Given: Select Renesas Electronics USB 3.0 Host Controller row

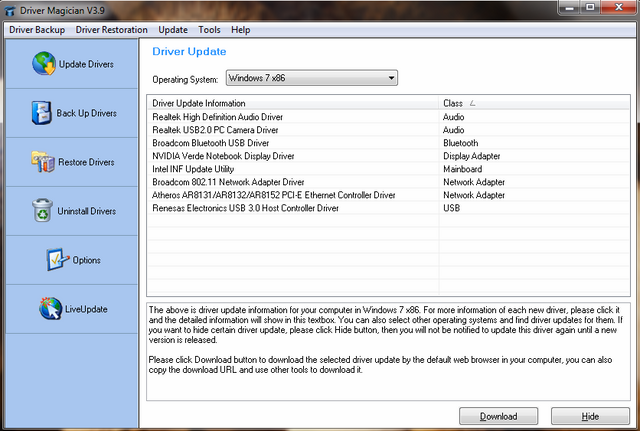Looking at the screenshot, I should (x=388, y=208).
